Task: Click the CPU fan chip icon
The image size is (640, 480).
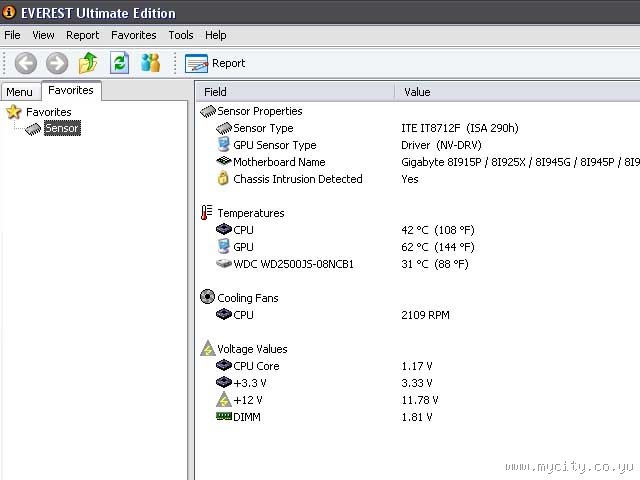Action: pos(224,314)
